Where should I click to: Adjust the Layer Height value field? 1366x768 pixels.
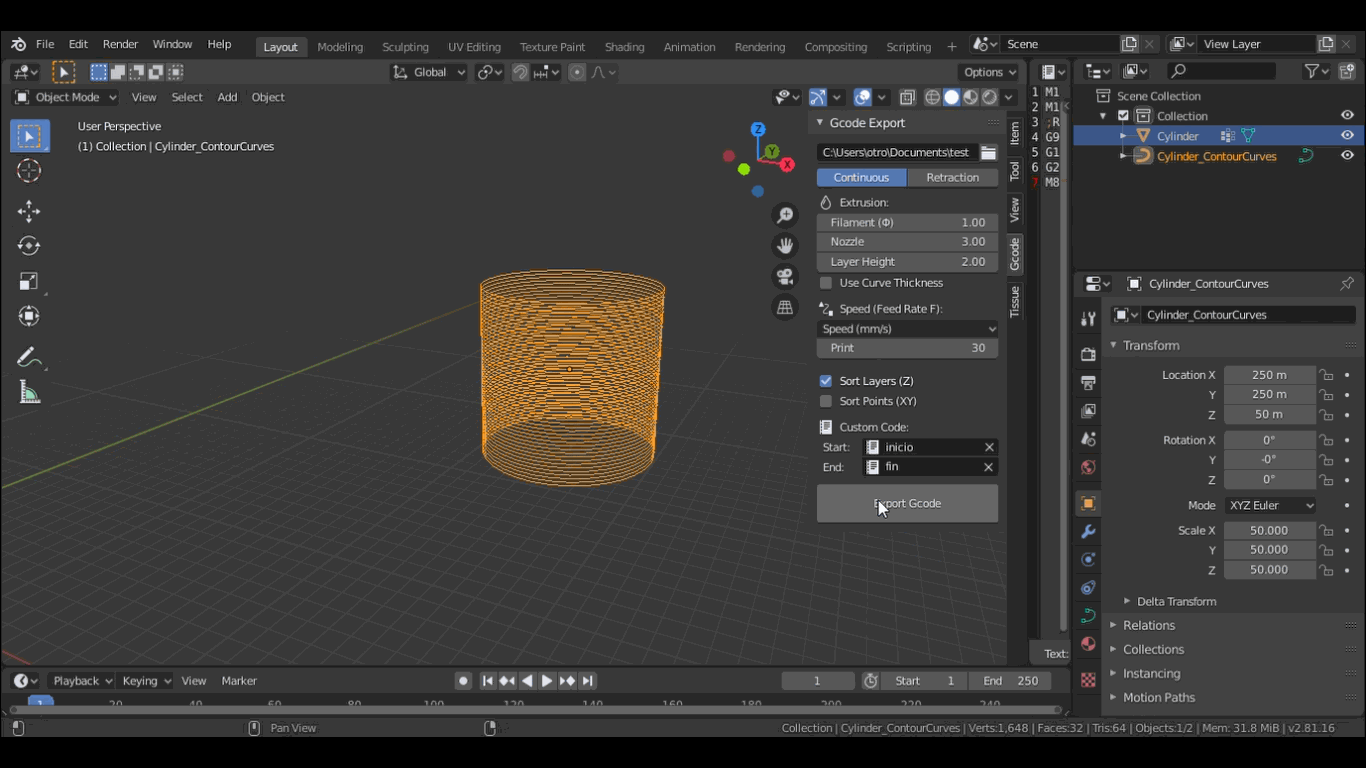(x=907, y=262)
